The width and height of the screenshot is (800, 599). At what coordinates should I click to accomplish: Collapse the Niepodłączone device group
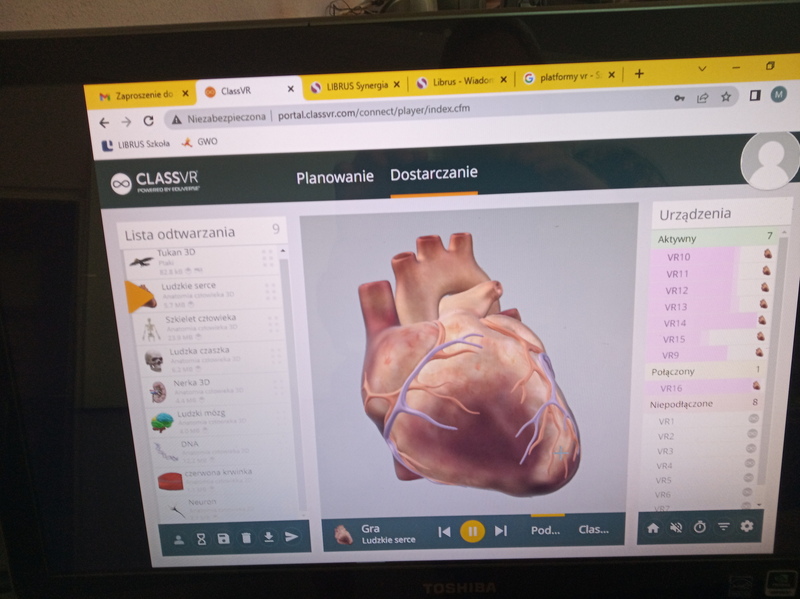[706, 403]
